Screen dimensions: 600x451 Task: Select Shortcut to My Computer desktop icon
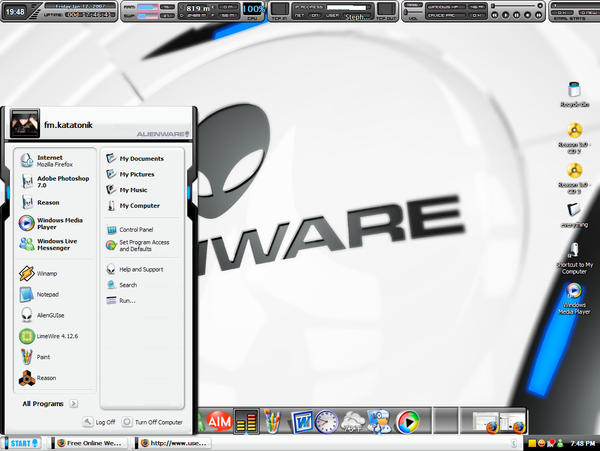click(x=574, y=258)
